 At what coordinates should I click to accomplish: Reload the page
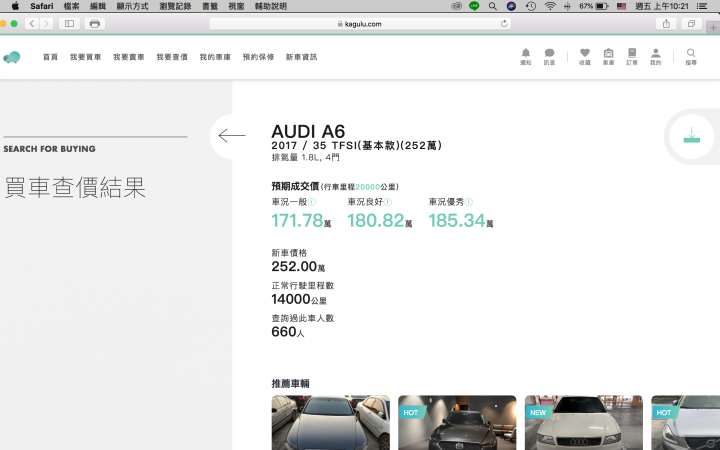point(504,23)
